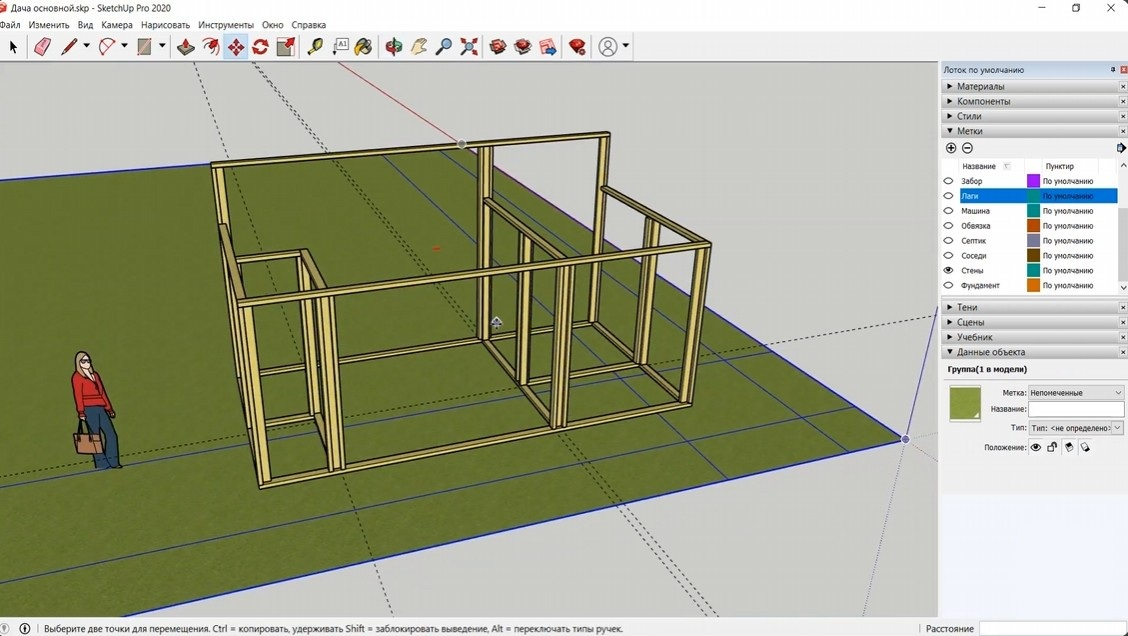Show the Лаги tag
The width and height of the screenshot is (1128, 636).
point(948,196)
